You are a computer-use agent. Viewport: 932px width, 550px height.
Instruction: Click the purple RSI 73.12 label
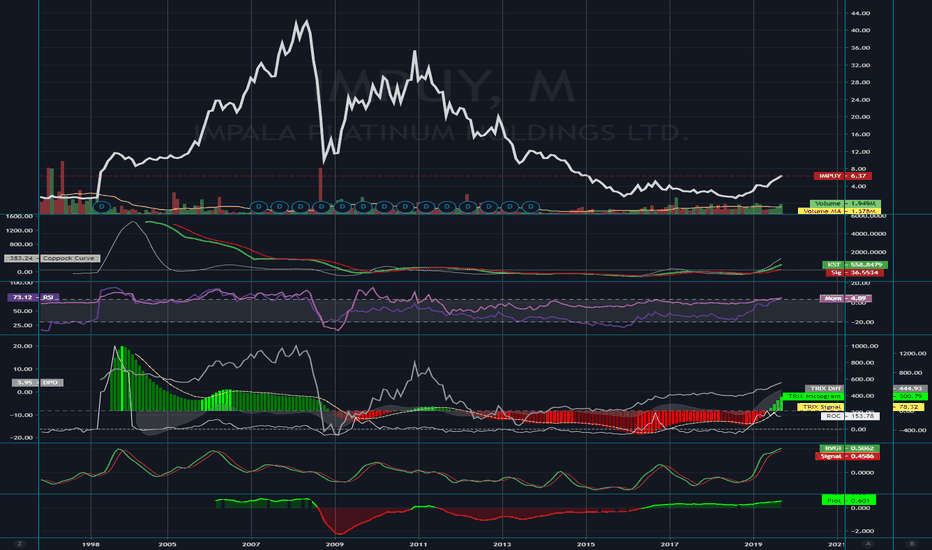[x=33, y=297]
